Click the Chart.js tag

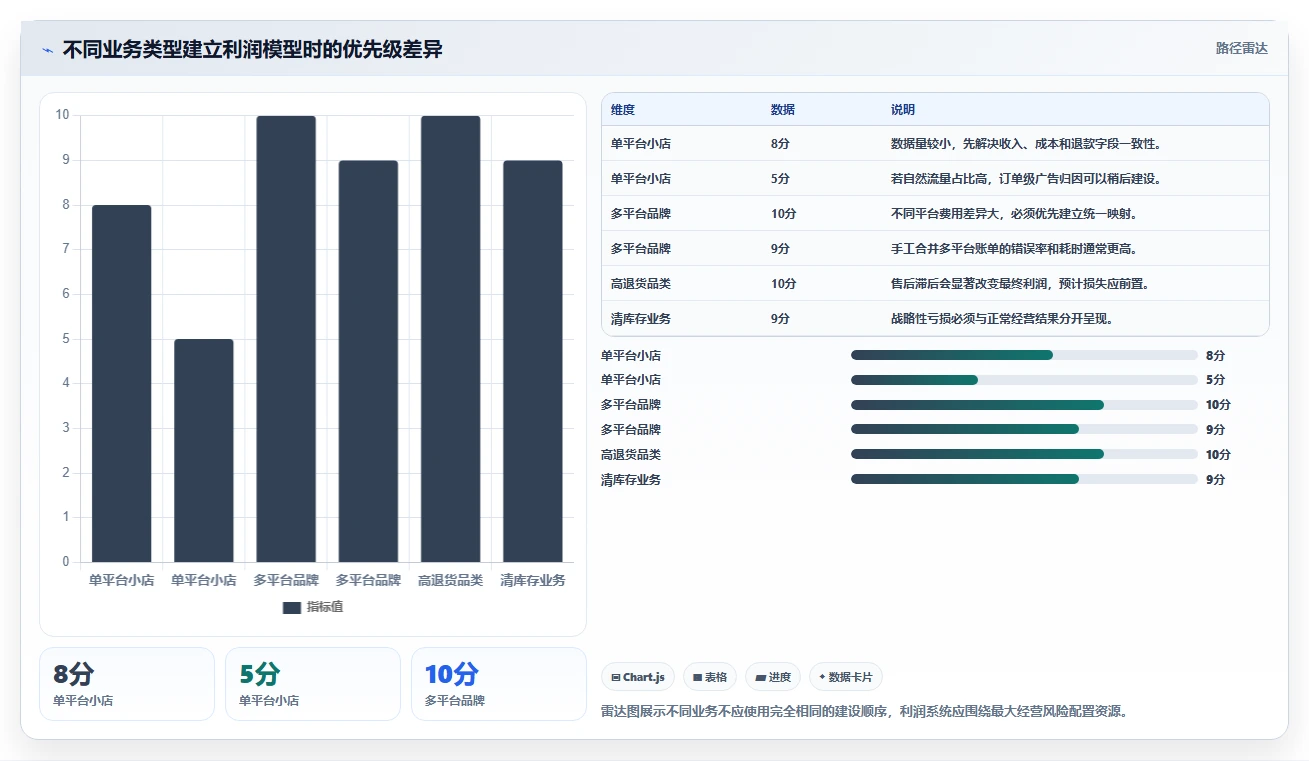638,677
